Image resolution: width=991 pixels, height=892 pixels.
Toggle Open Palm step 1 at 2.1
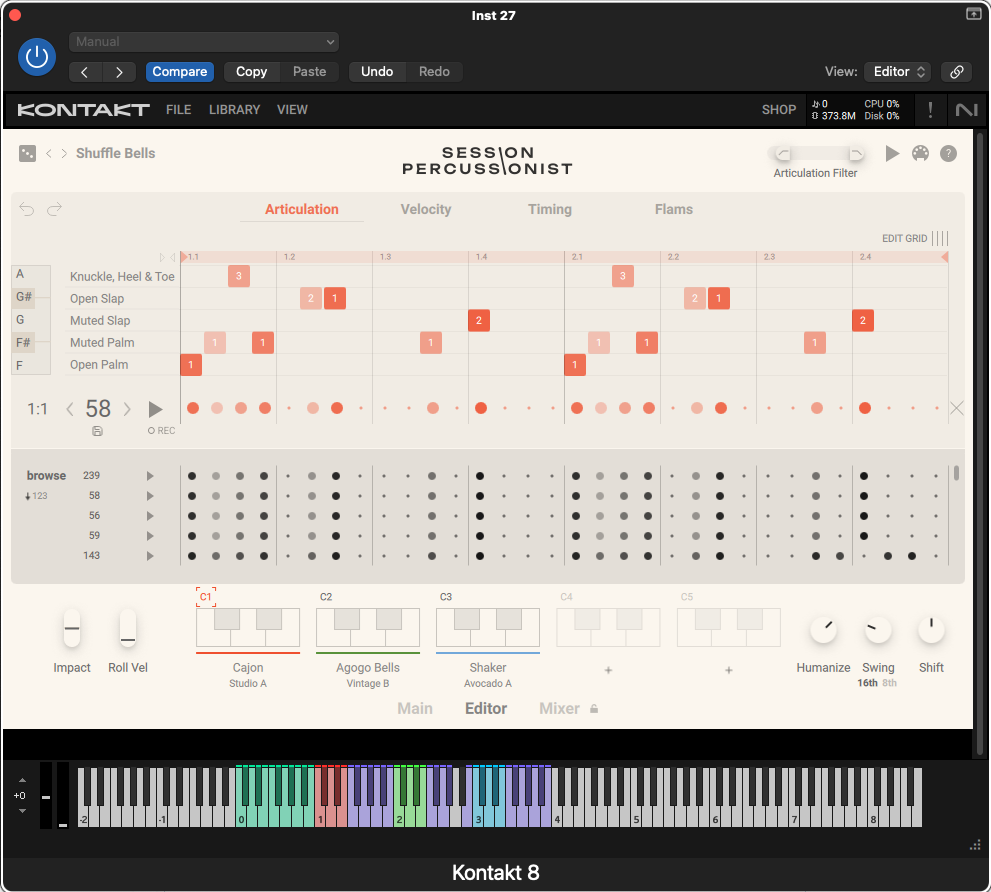[575, 365]
